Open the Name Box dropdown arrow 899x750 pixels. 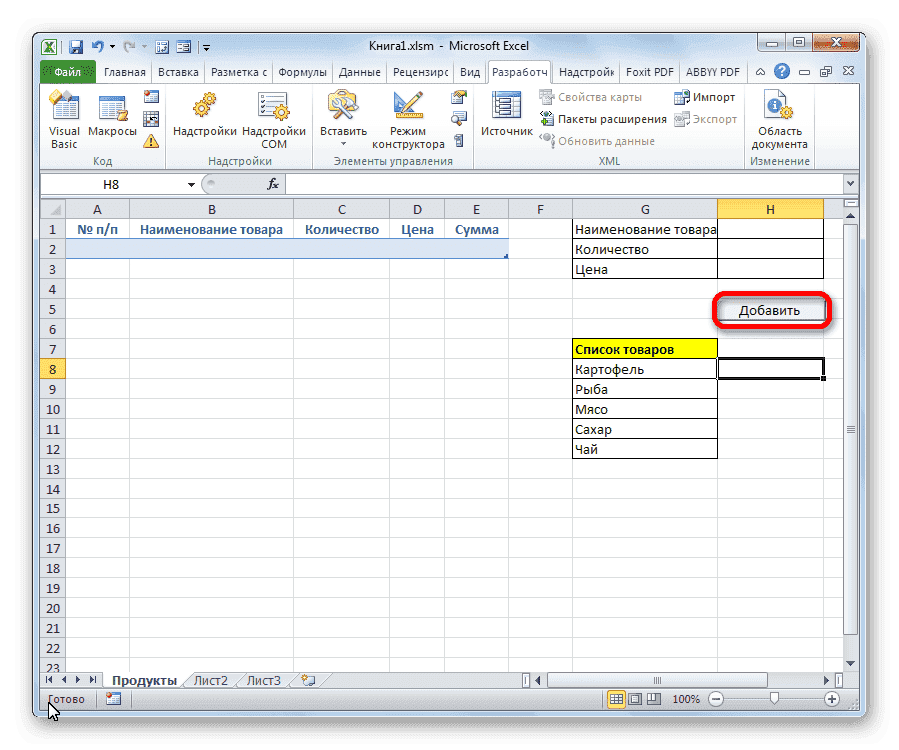[191, 184]
